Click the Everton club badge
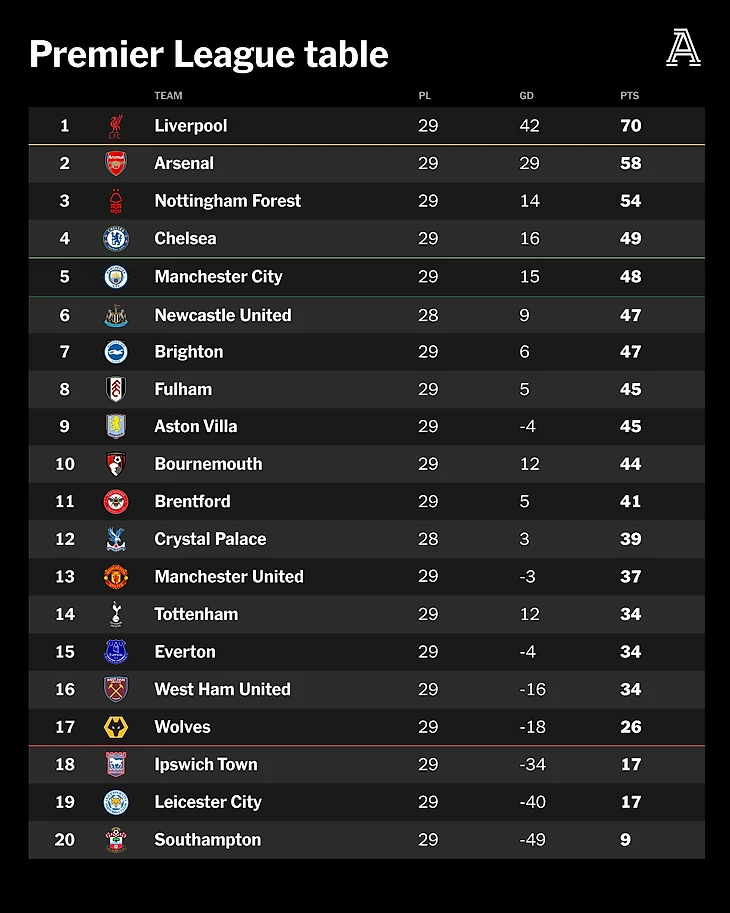This screenshot has width=730, height=913. pyautogui.click(x=116, y=652)
